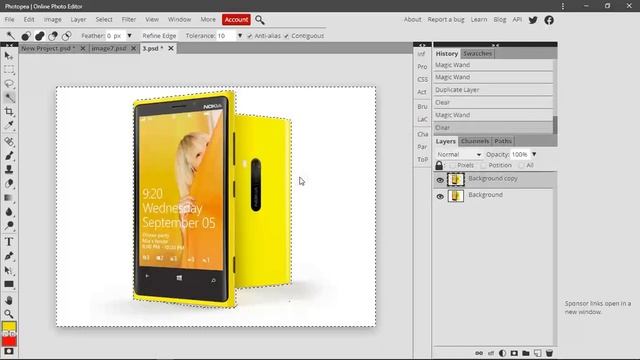The width and height of the screenshot is (640, 360).
Task: Select the Rectangle shape tool
Action: pyautogui.click(x=9, y=284)
